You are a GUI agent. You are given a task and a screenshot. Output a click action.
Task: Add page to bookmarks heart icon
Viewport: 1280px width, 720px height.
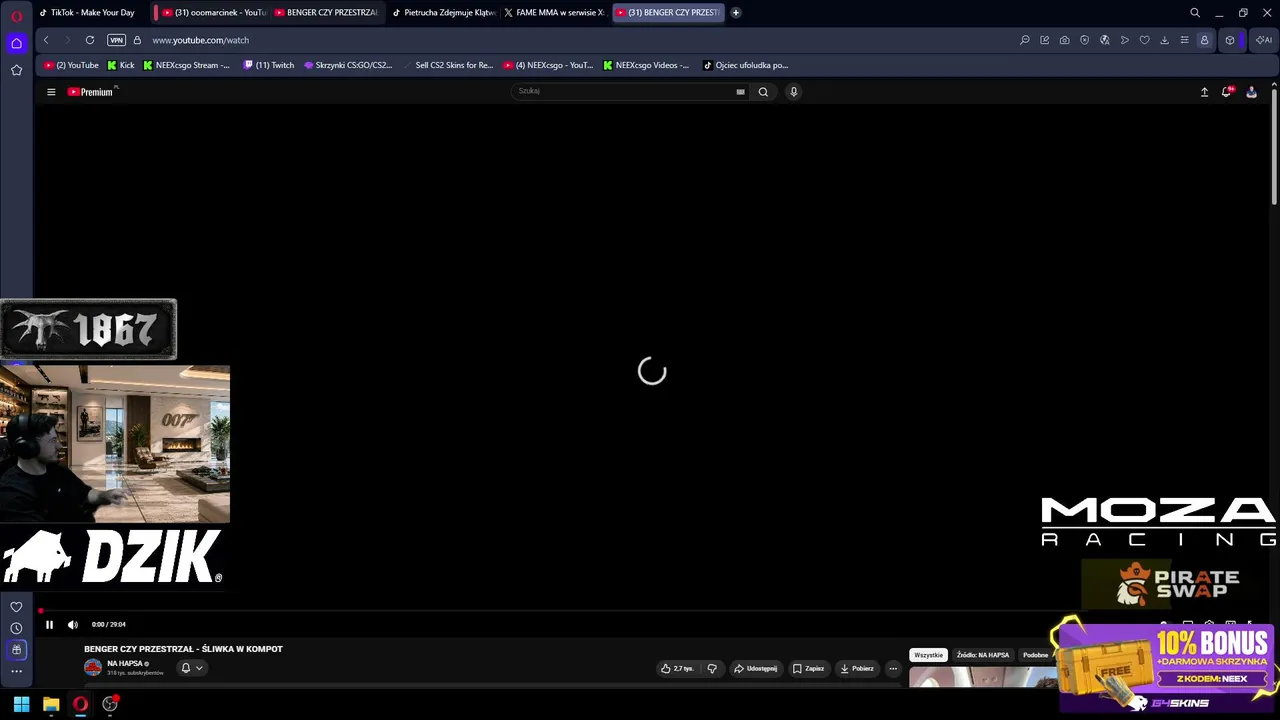[x=1145, y=40]
